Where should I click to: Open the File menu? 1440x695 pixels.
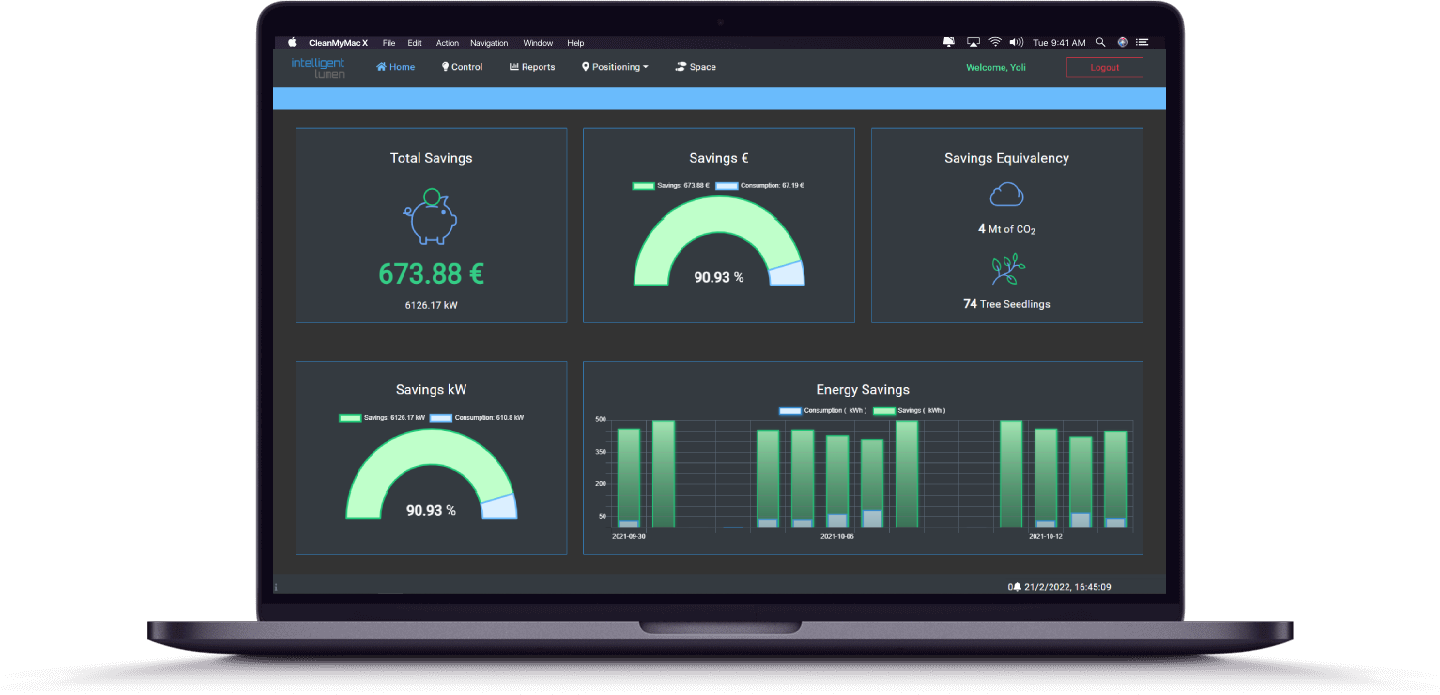click(x=389, y=43)
